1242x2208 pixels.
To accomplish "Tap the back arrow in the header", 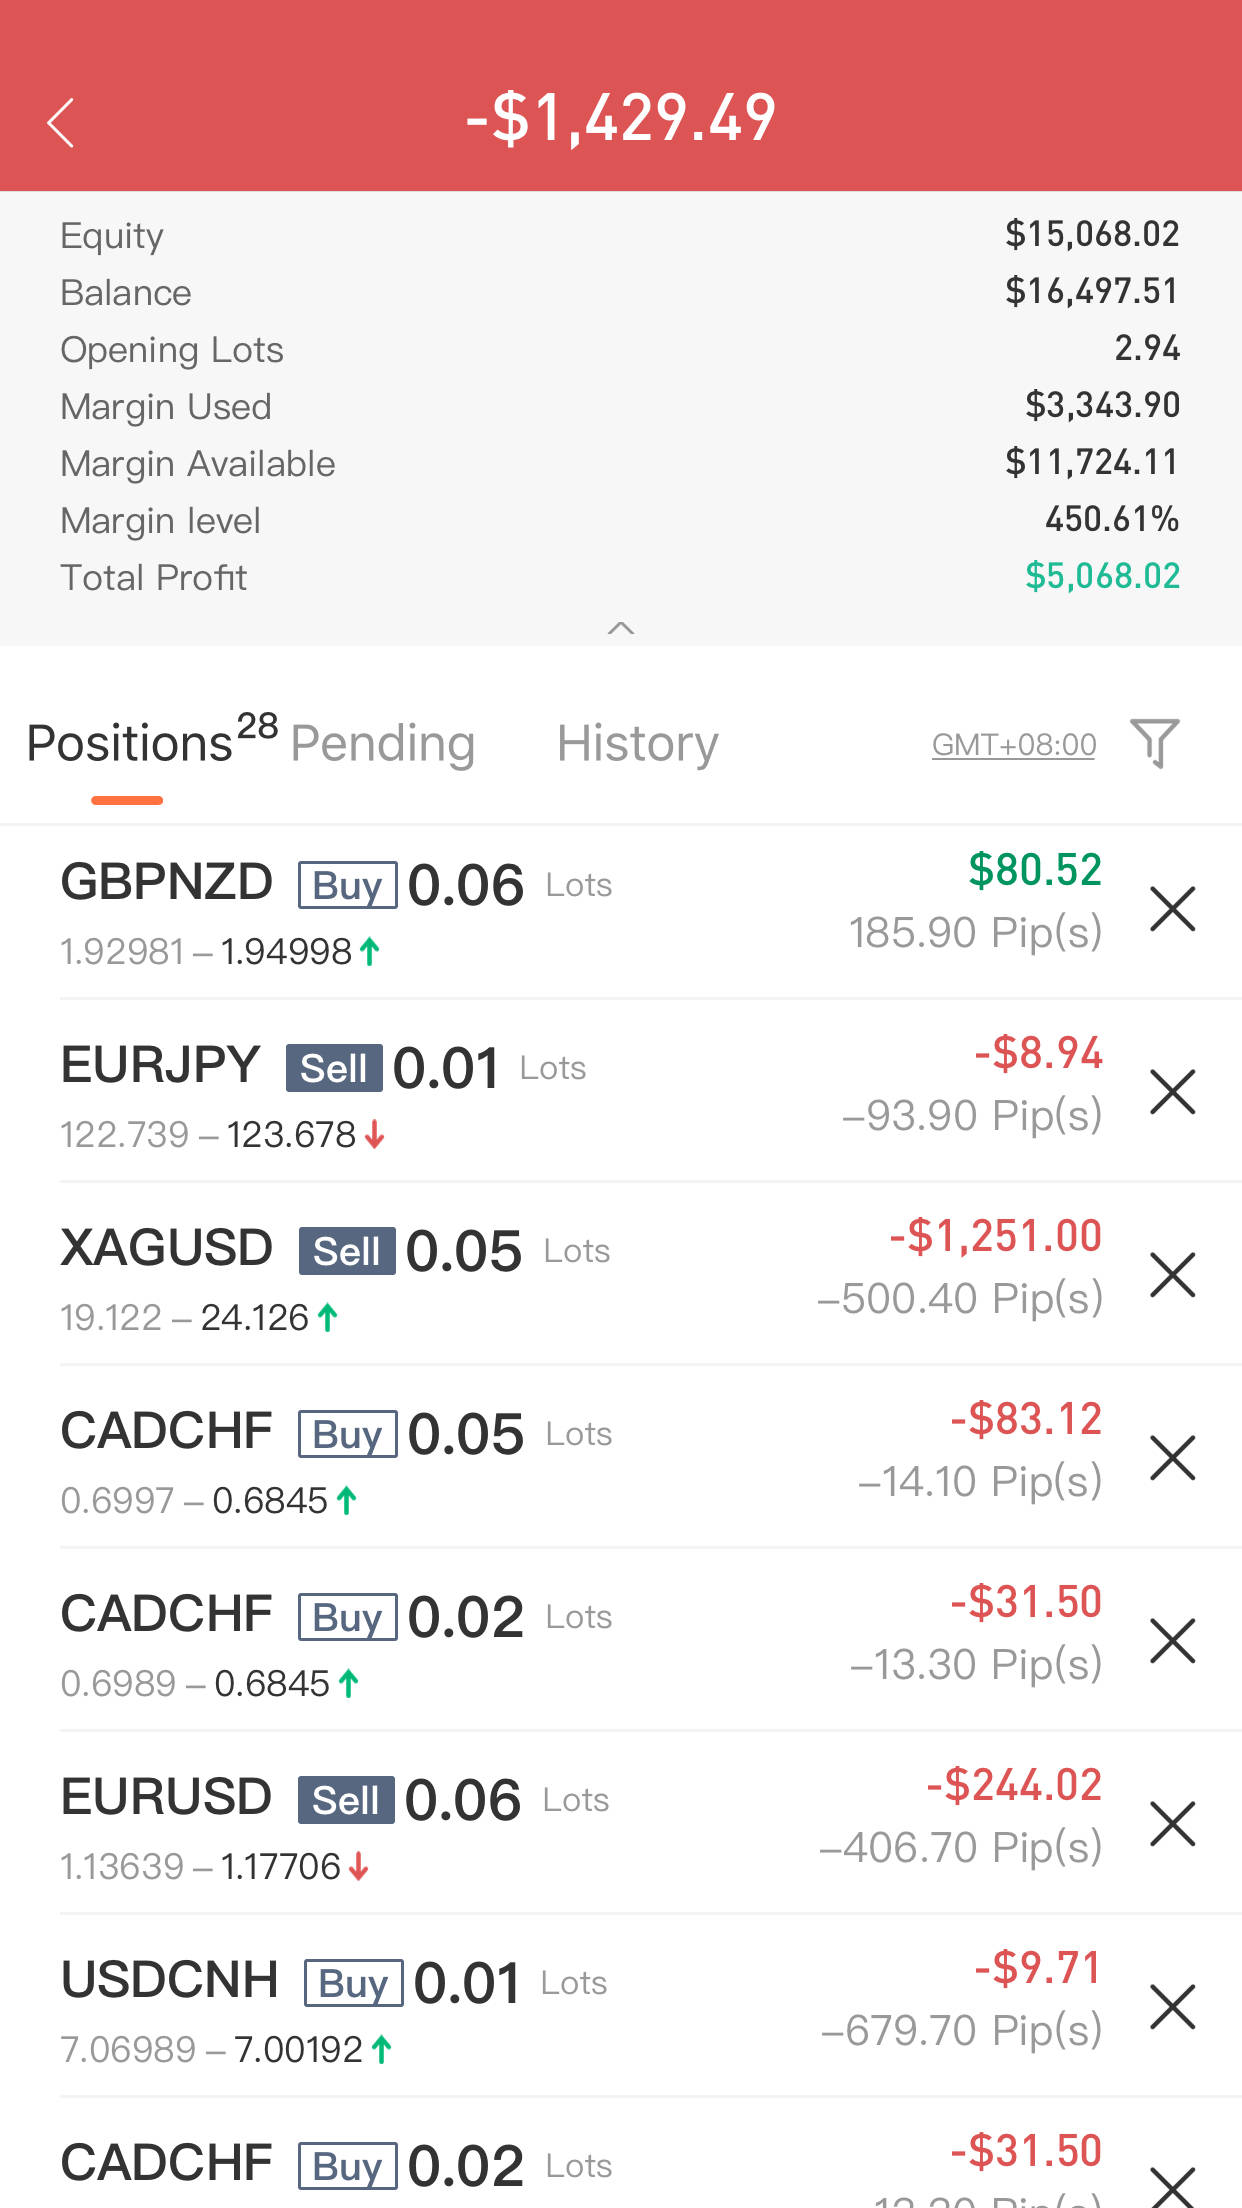I will click(x=61, y=123).
